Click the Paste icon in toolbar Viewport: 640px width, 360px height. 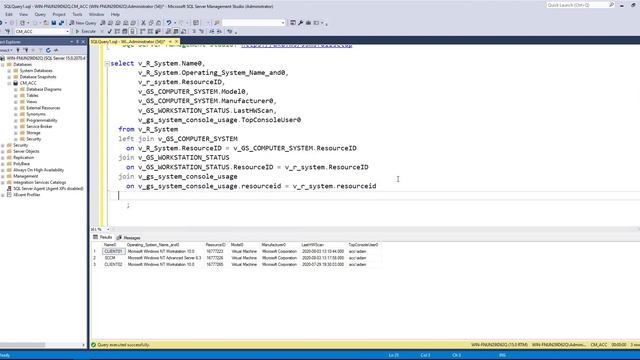pos(158,23)
